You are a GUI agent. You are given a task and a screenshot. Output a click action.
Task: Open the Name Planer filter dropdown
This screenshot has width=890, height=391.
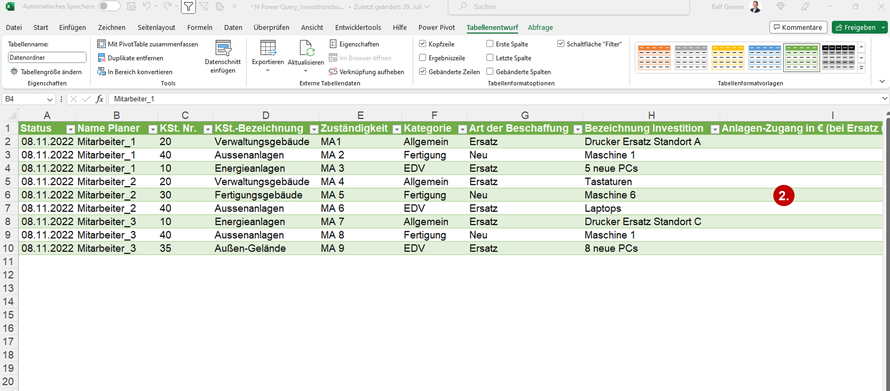click(153, 129)
